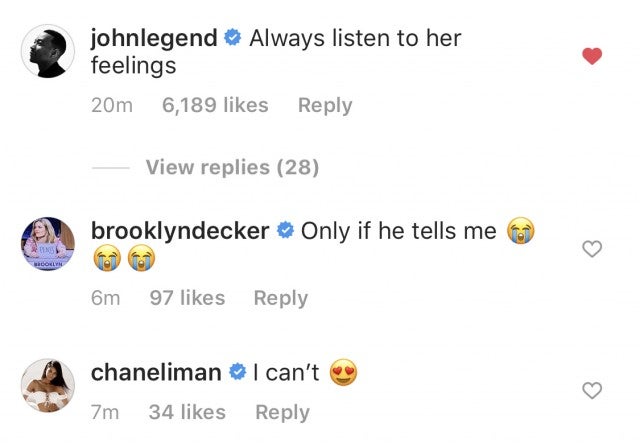640x443 pixels.
Task: Like brooklyndecker's comment with heart icon
Action: pyautogui.click(x=592, y=249)
